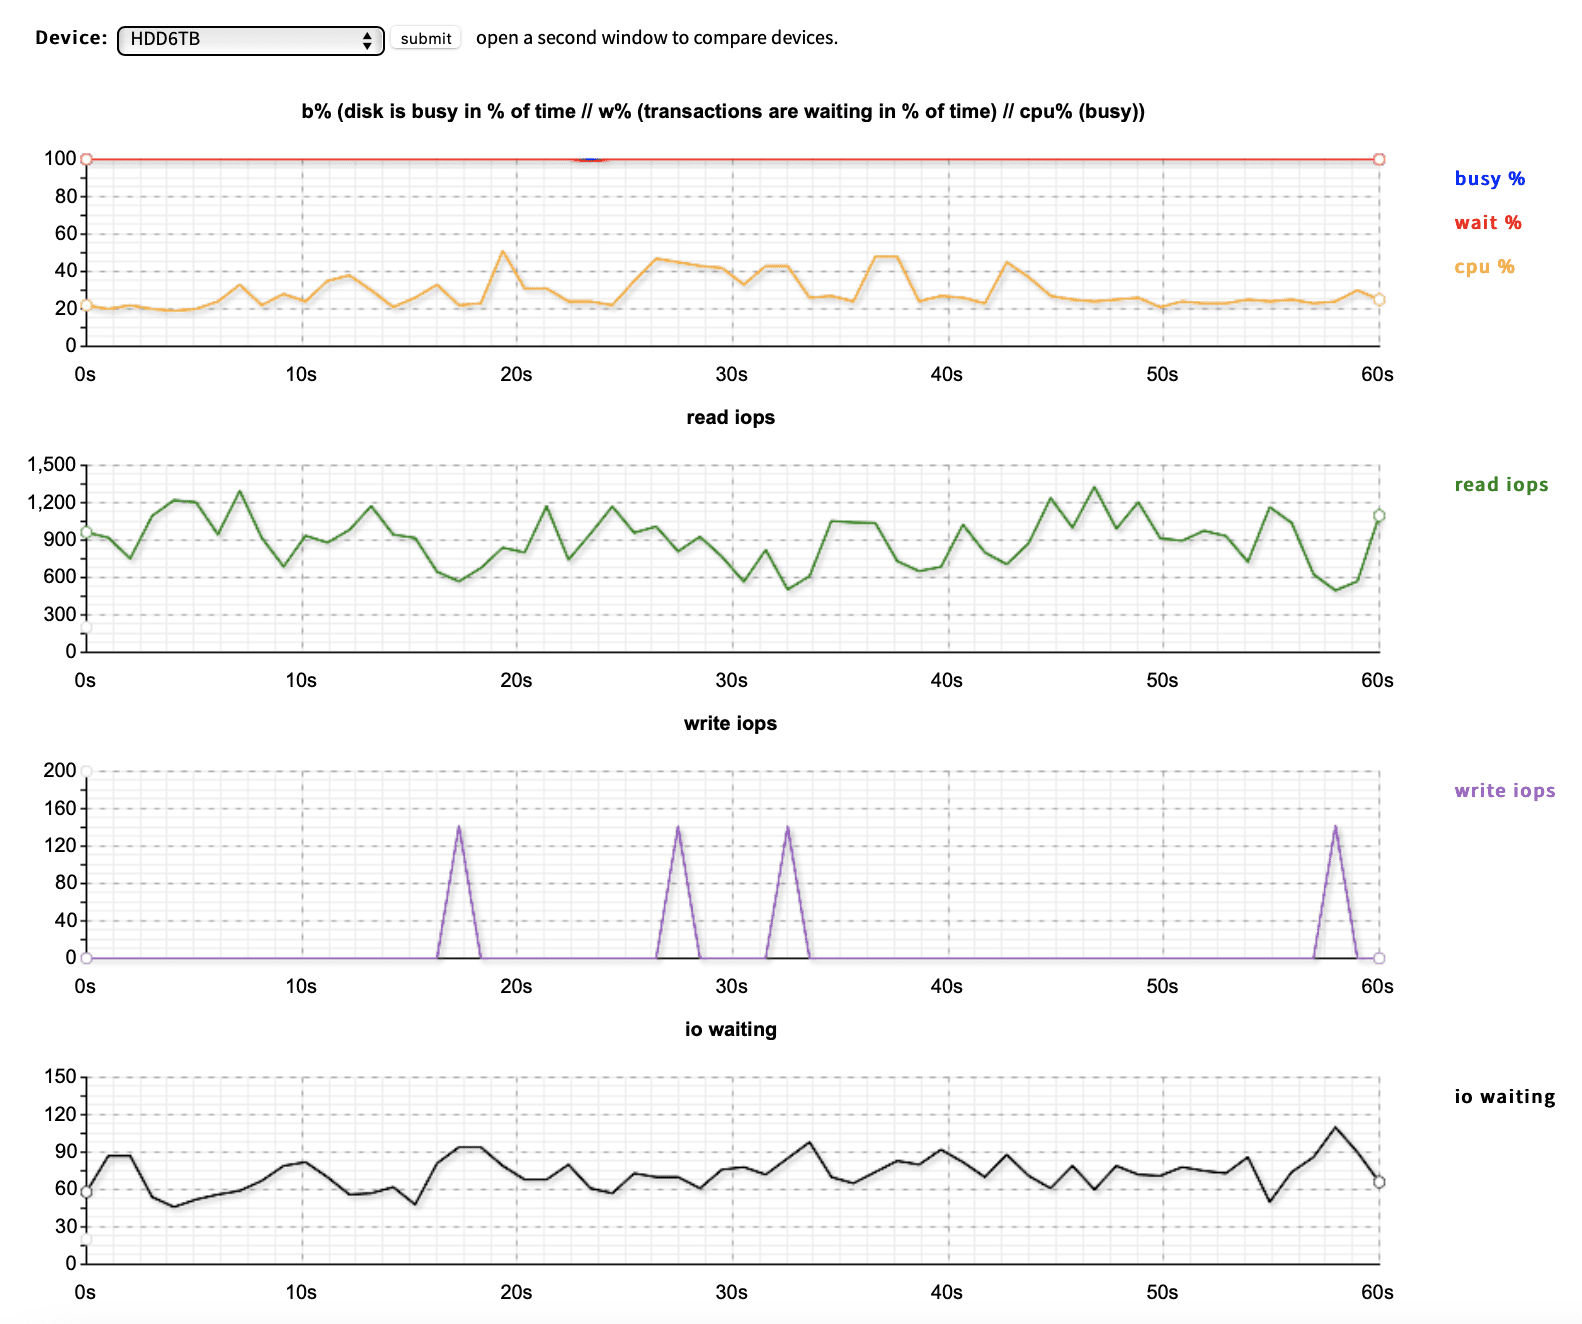The image size is (1582, 1324).
Task: Click the submit button
Action: click(x=426, y=38)
